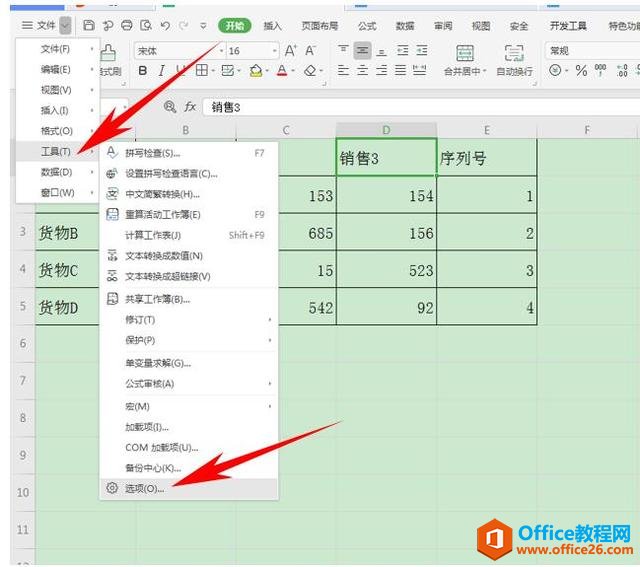This screenshot has width=640, height=567.
Task: Click the formula bar showing 销售3
Action: (420, 107)
